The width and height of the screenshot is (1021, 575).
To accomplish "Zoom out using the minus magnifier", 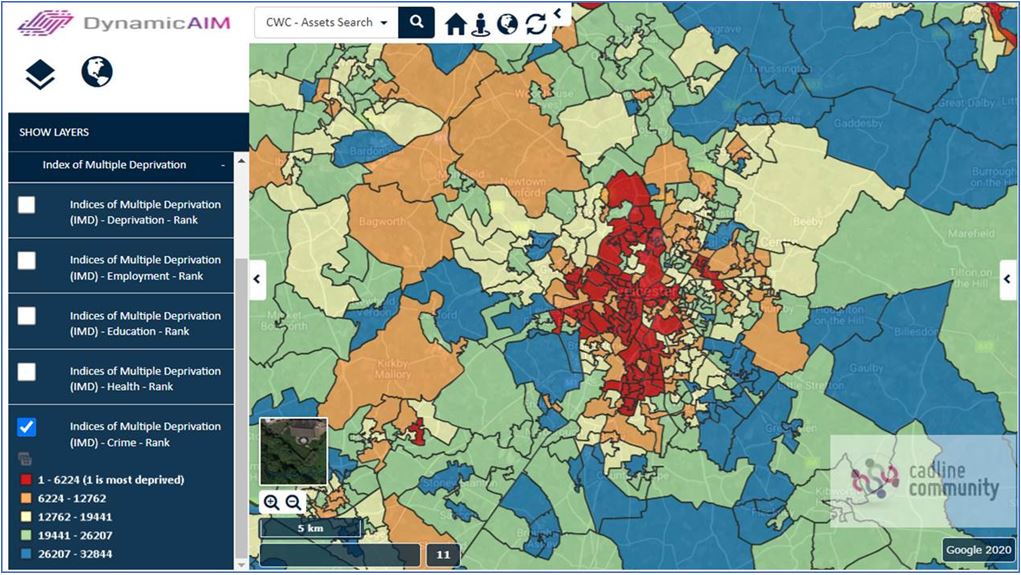I will coord(294,503).
